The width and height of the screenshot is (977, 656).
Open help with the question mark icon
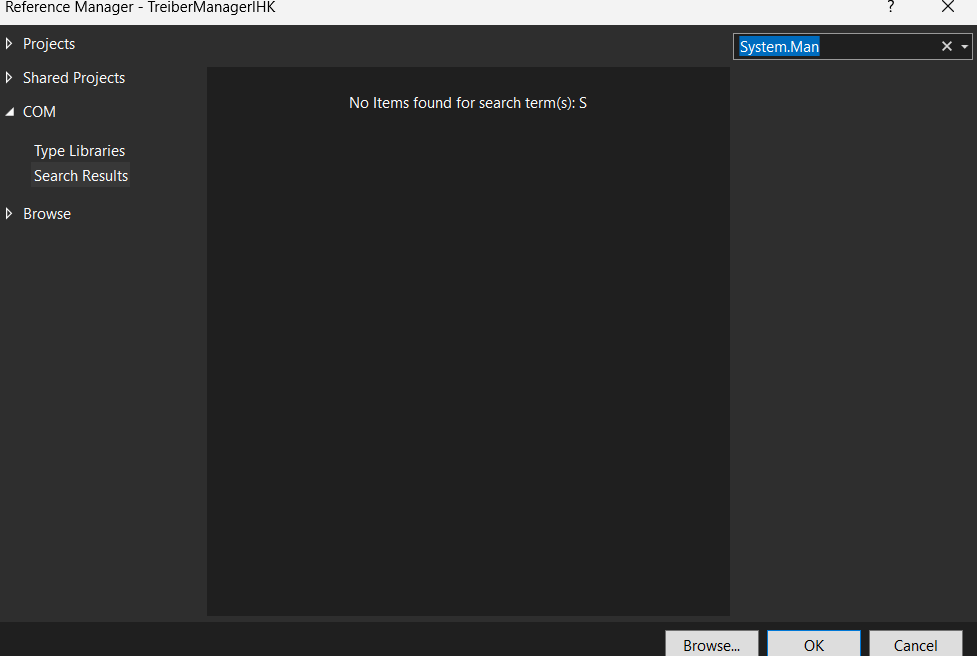[x=890, y=7]
